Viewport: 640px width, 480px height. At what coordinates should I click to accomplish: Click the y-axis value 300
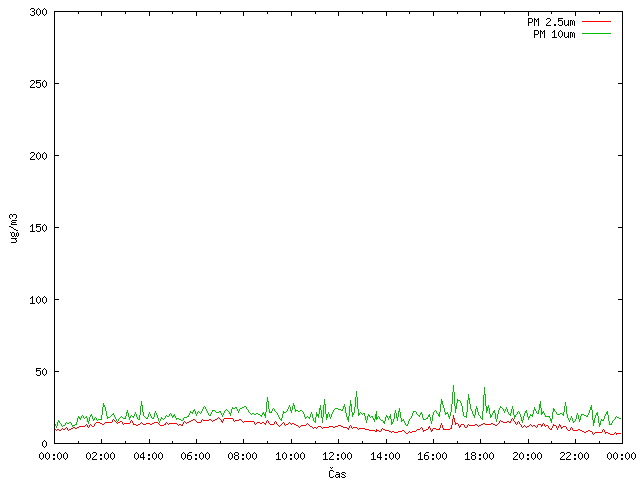coord(38,12)
